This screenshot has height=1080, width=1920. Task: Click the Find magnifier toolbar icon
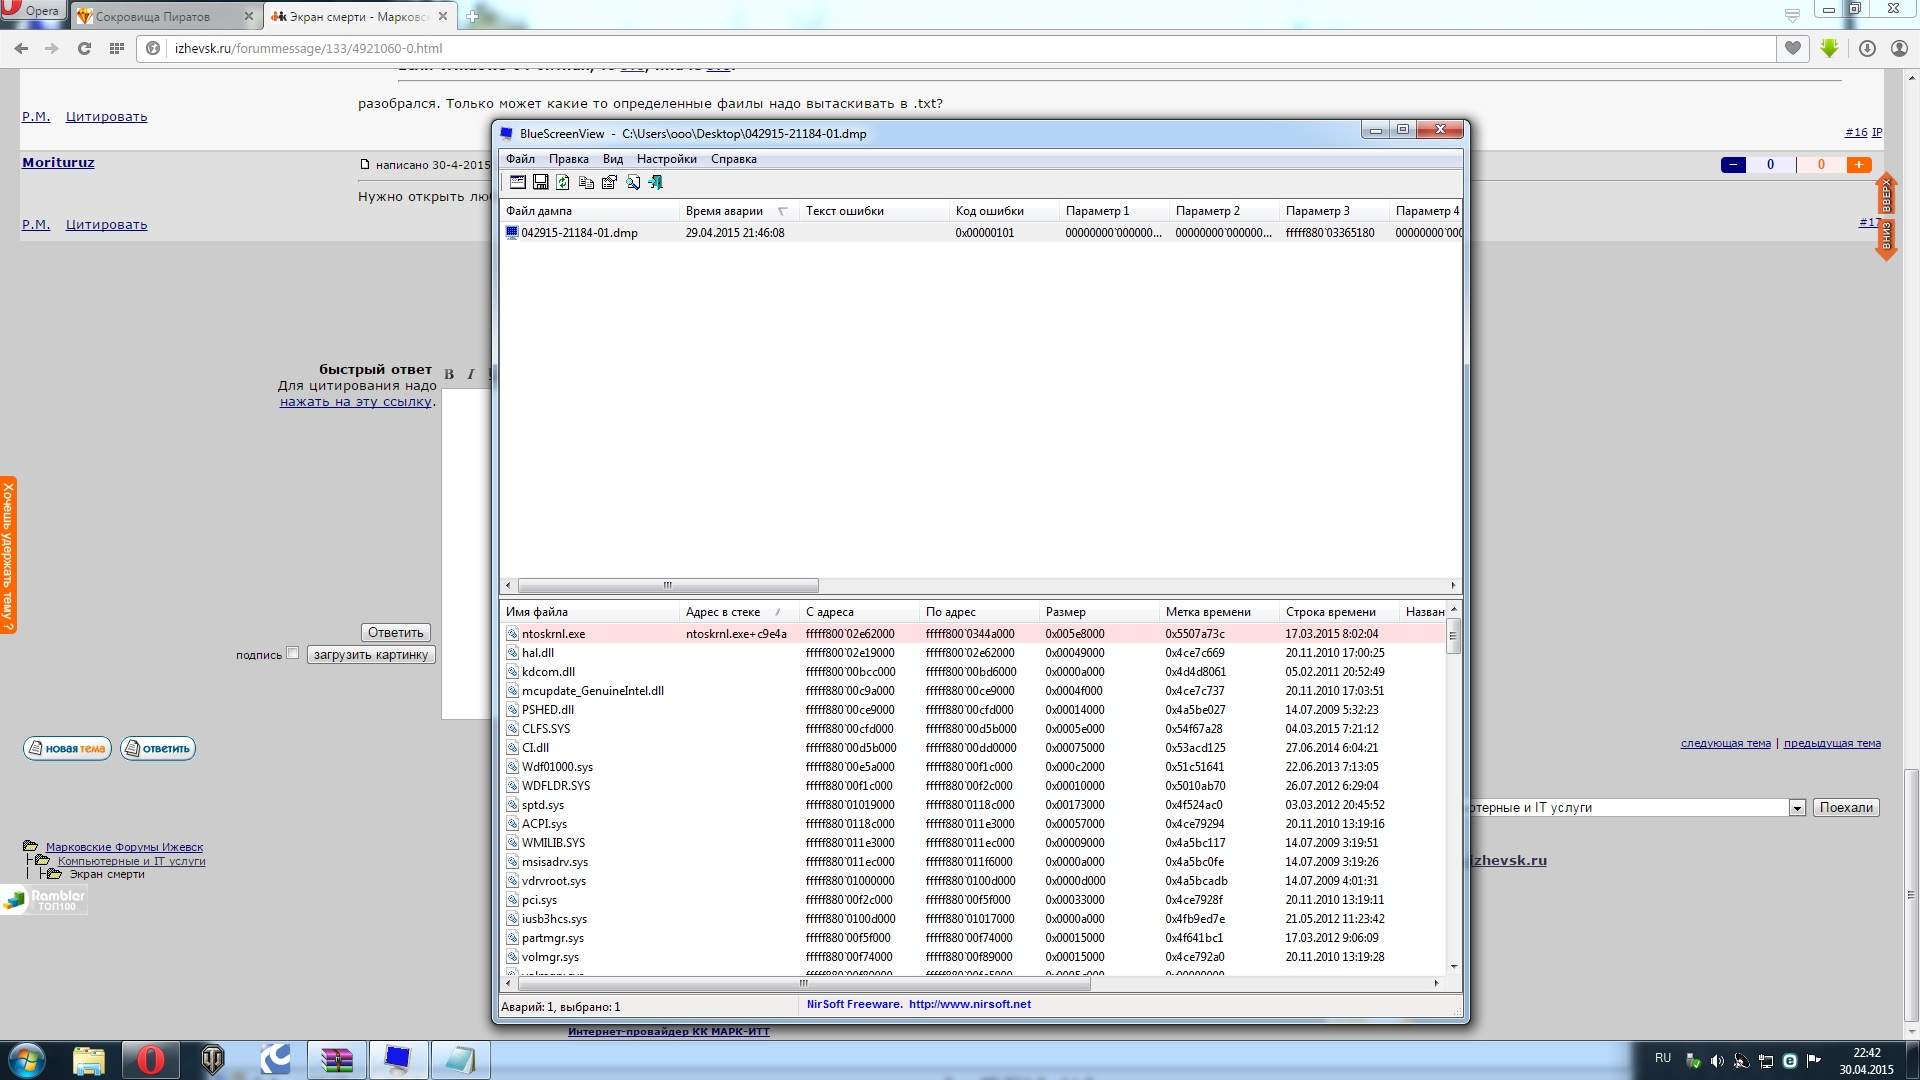point(633,182)
